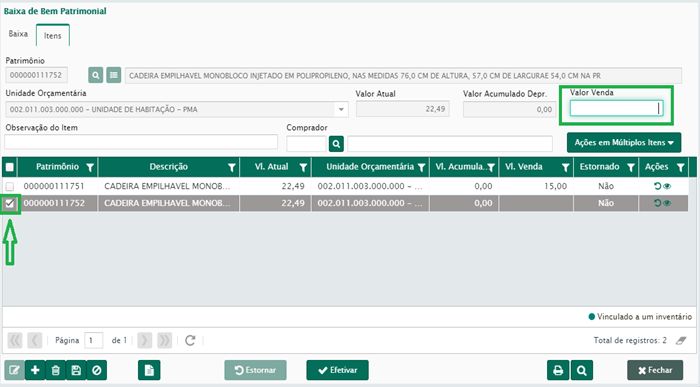Viewport: 700px width, 387px height.
Task: Filter the Patrimônio column
Action: [x=90, y=167]
